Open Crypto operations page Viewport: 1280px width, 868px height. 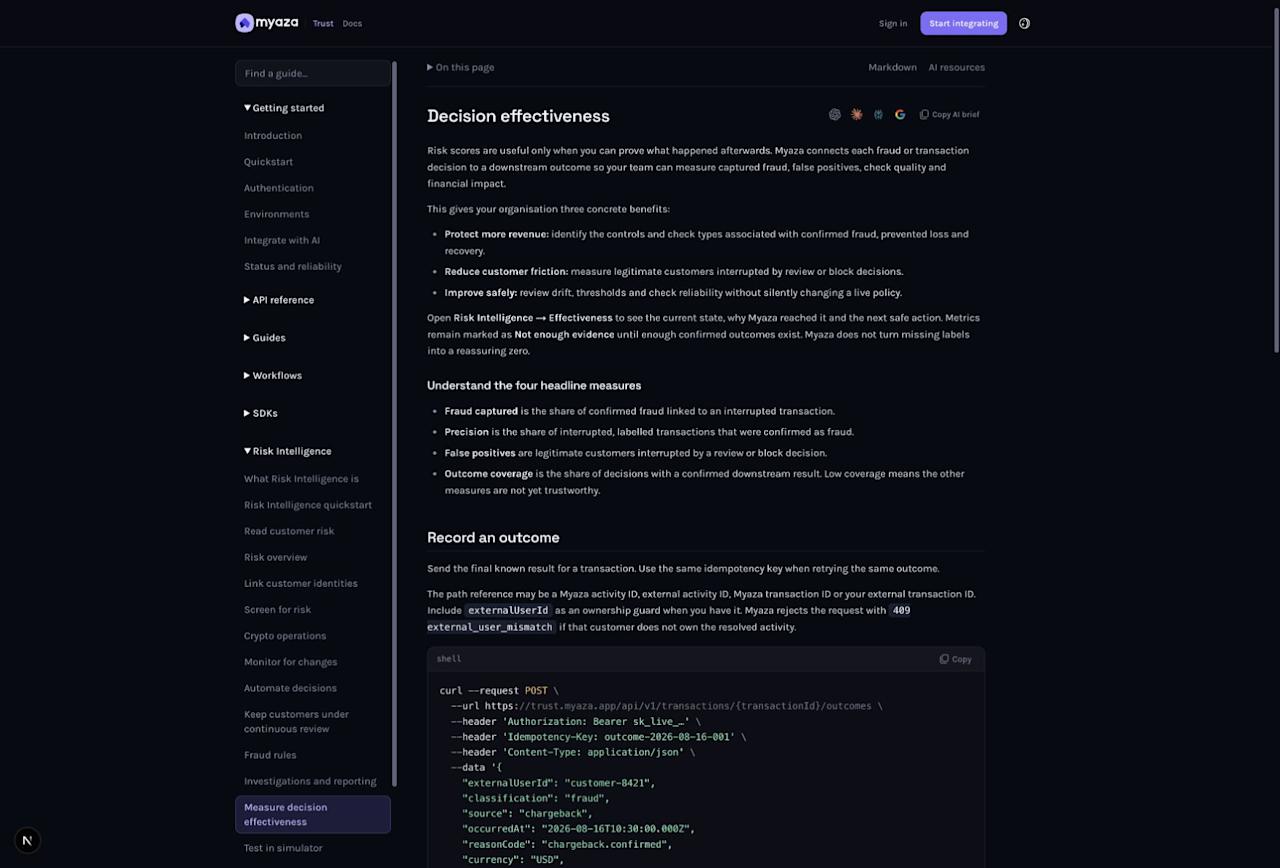(285, 636)
